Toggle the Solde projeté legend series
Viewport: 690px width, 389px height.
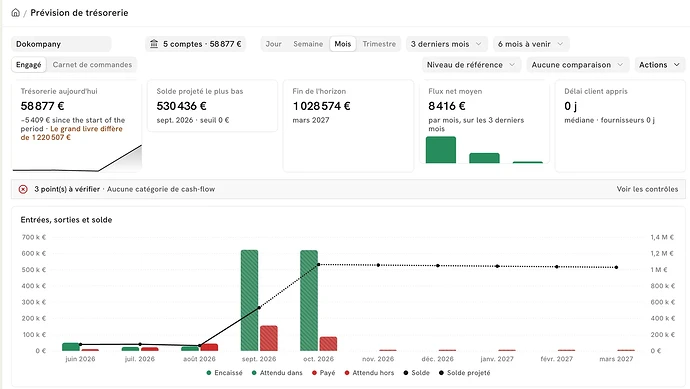464,373
